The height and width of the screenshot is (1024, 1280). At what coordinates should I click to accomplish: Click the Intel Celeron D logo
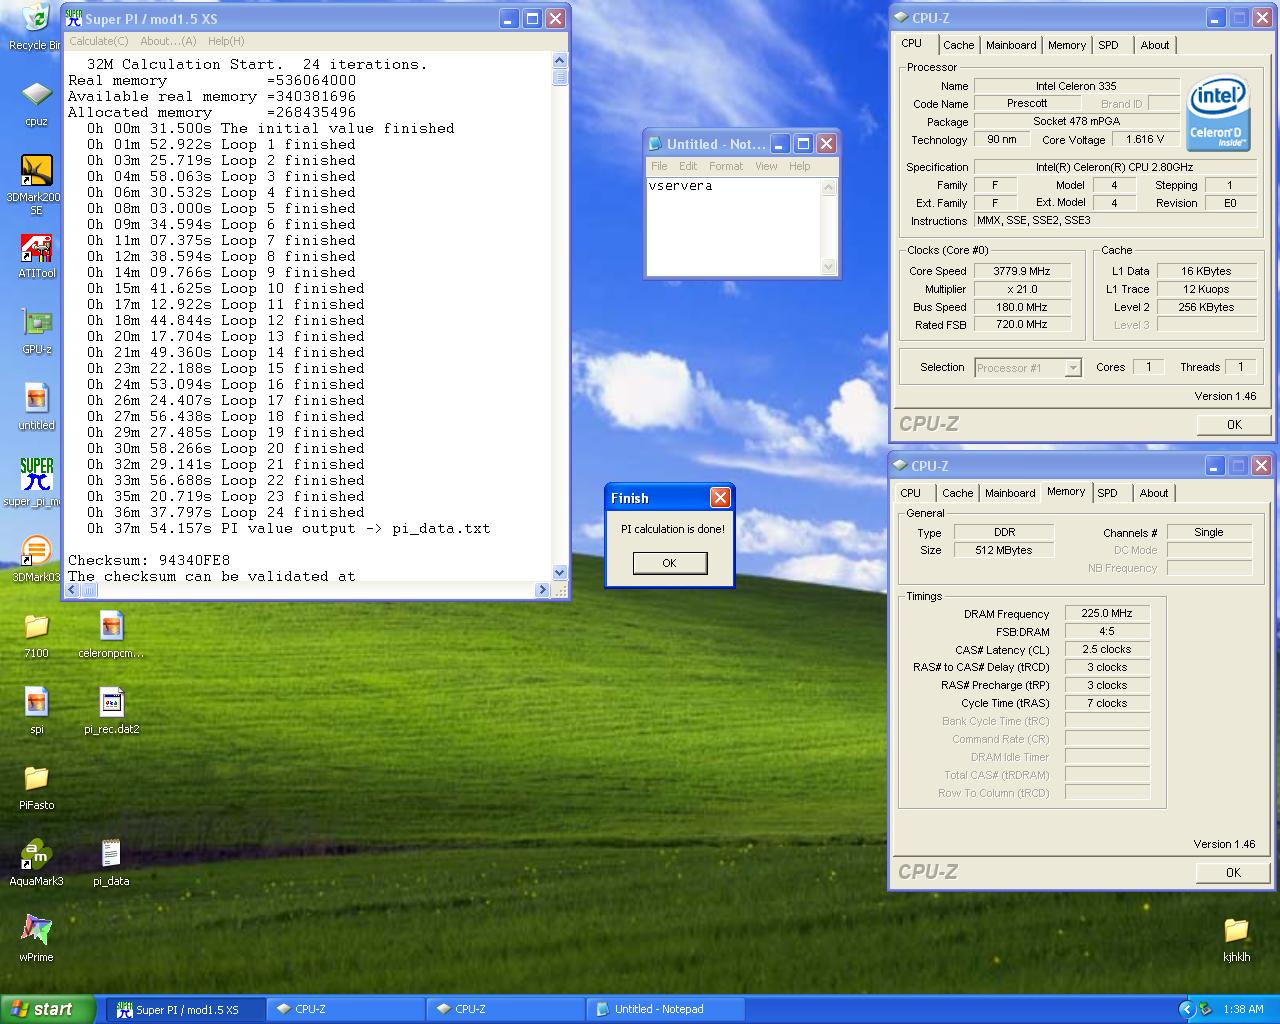click(x=1217, y=115)
